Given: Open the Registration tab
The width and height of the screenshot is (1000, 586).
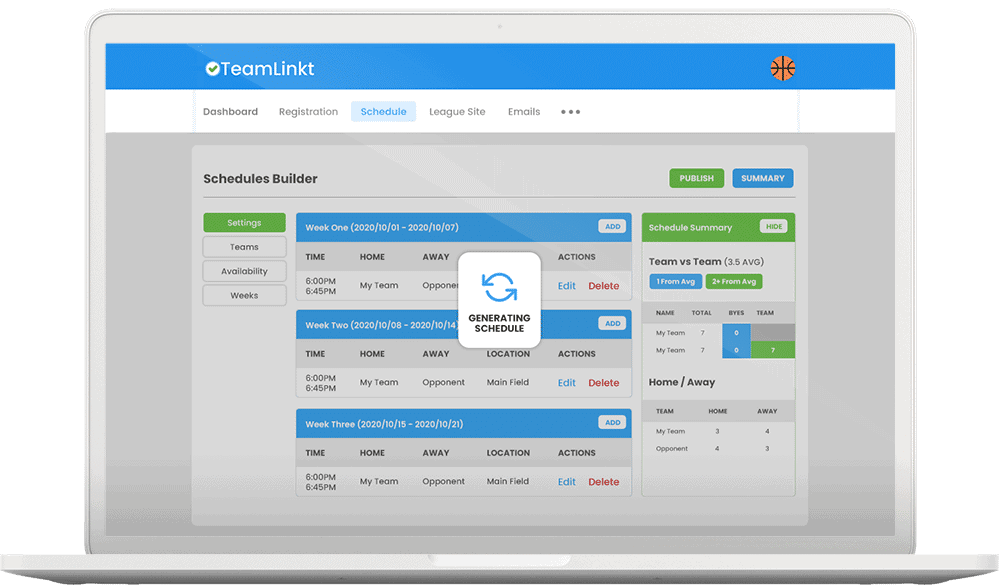Looking at the screenshot, I should [308, 112].
